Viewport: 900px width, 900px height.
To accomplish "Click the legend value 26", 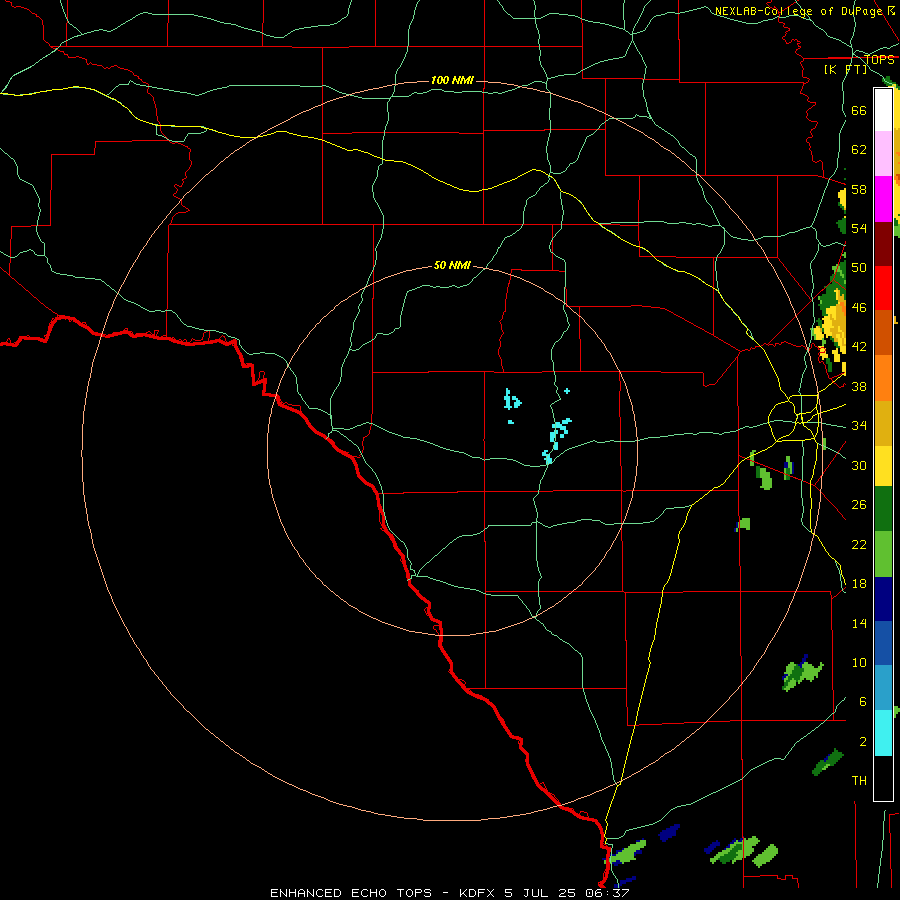I will tap(859, 505).
